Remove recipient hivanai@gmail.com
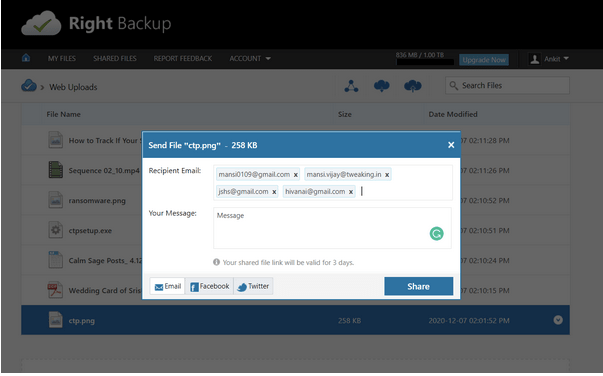This screenshot has width=603, height=376. [351, 192]
